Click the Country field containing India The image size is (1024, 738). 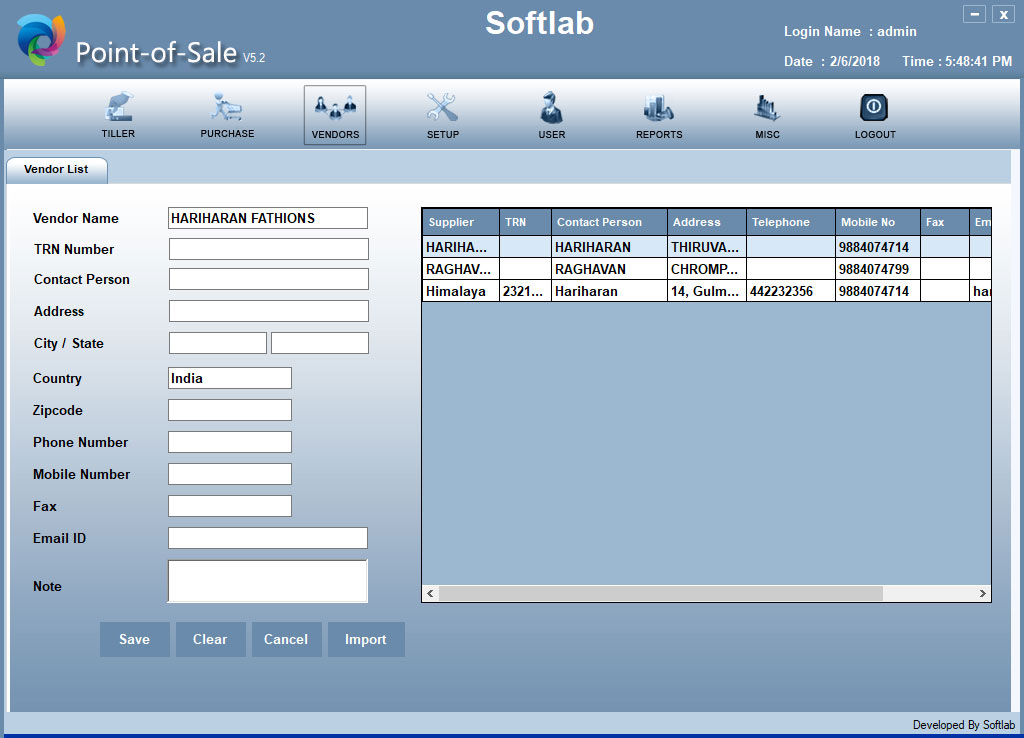230,378
